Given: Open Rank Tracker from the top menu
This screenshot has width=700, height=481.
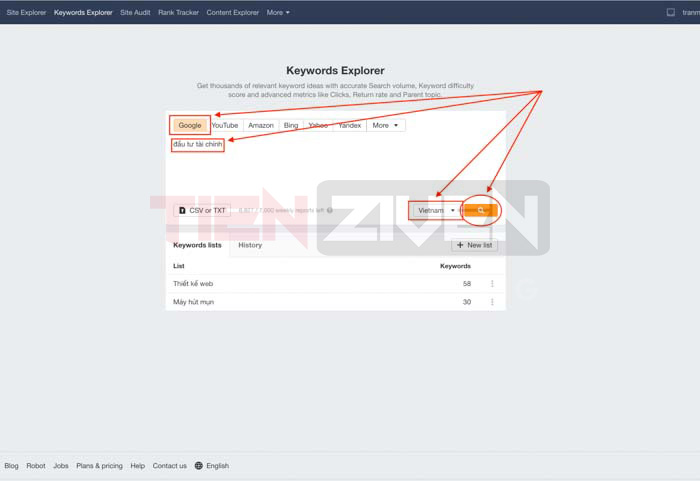Looking at the screenshot, I should click(178, 13).
